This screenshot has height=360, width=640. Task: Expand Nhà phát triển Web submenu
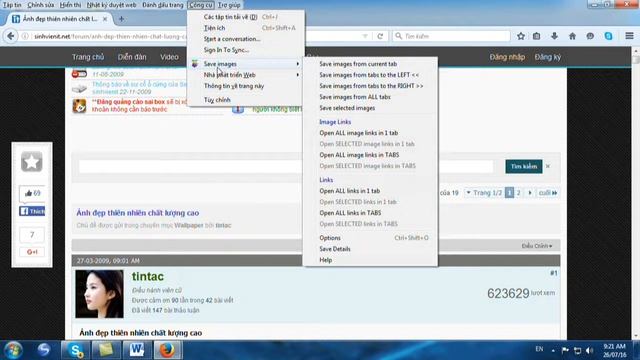coord(246,75)
